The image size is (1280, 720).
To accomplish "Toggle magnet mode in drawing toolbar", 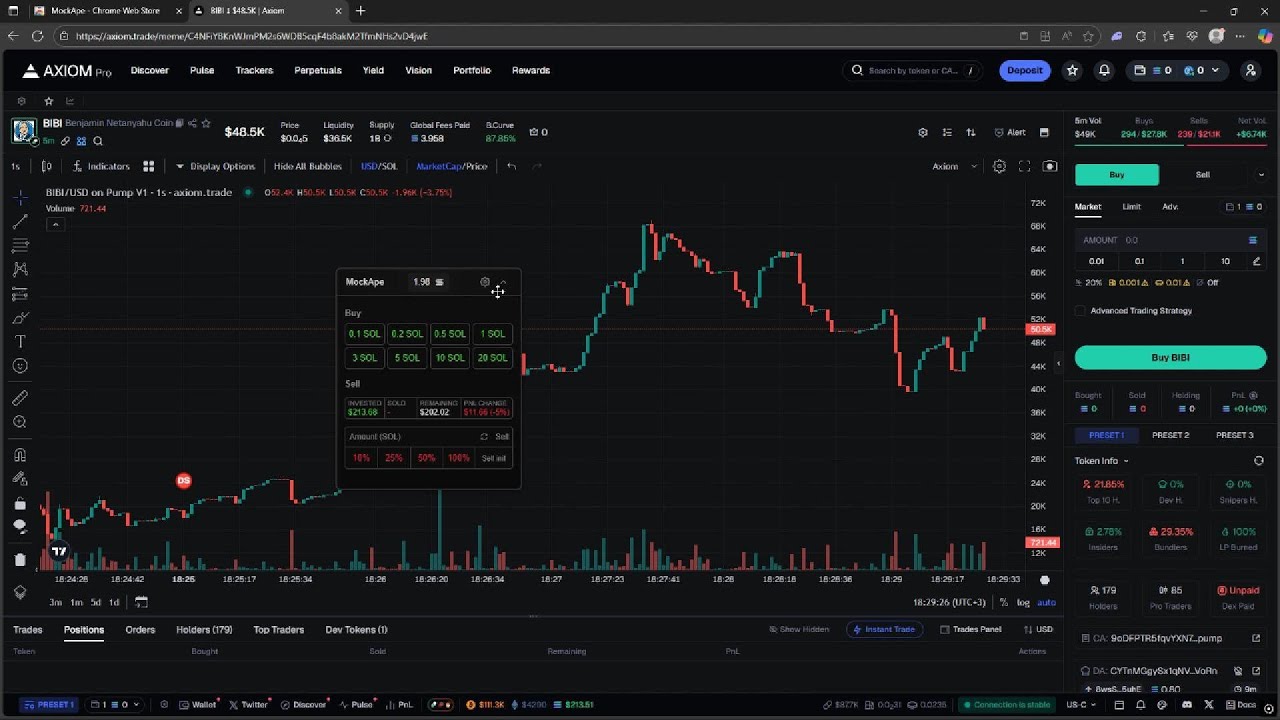I will (20, 455).
